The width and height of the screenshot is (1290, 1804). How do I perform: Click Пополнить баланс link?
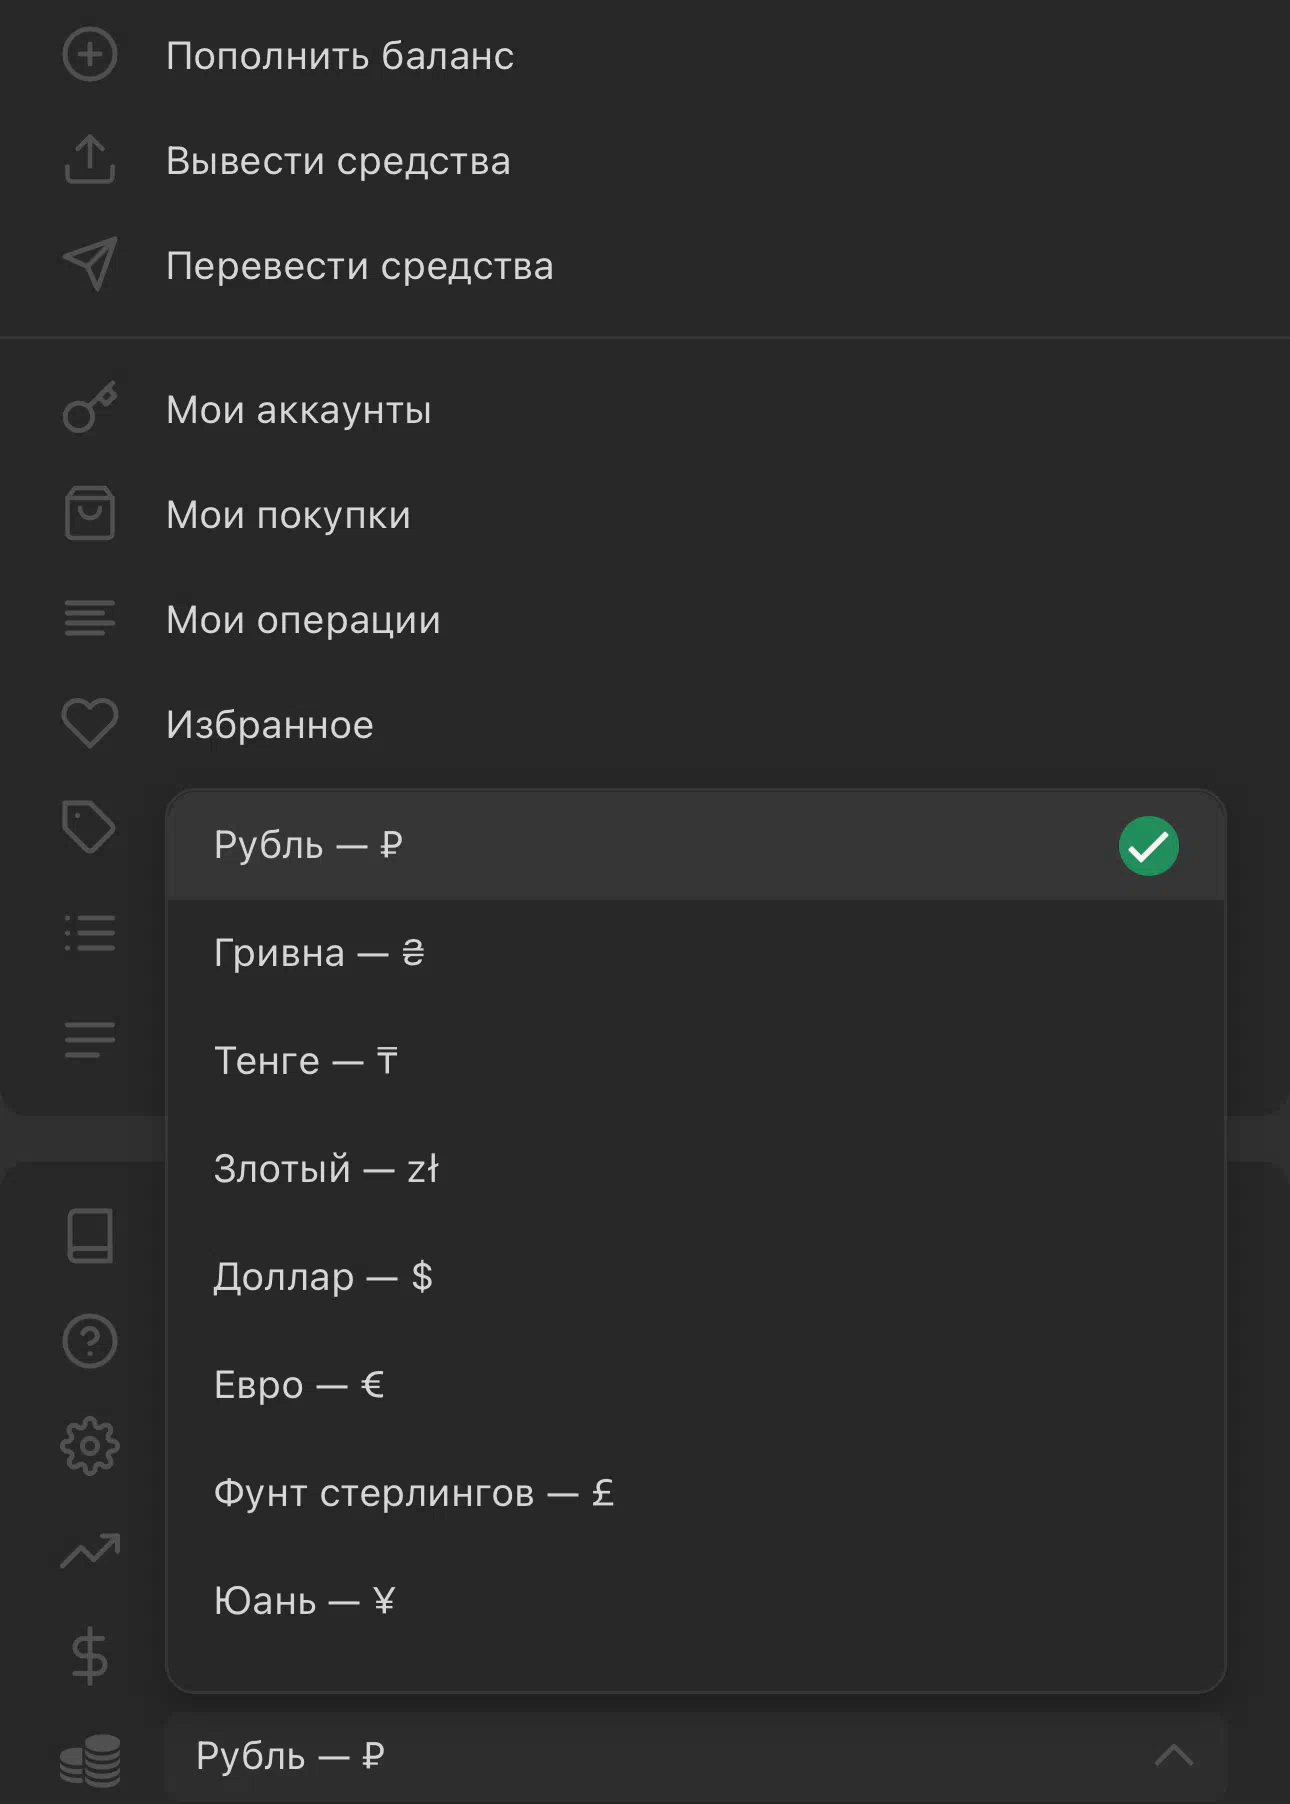pos(340,56)
